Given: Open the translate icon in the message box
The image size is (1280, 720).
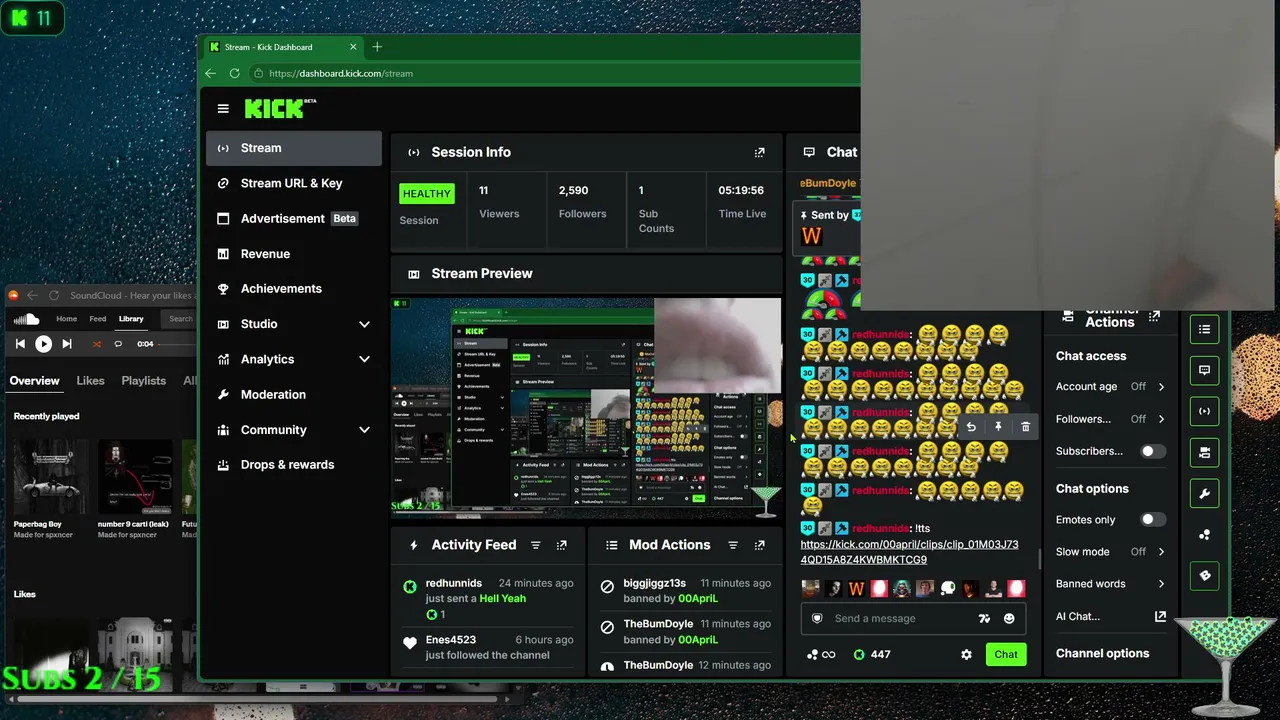Looking at the screenshot, I should point(984,619).
